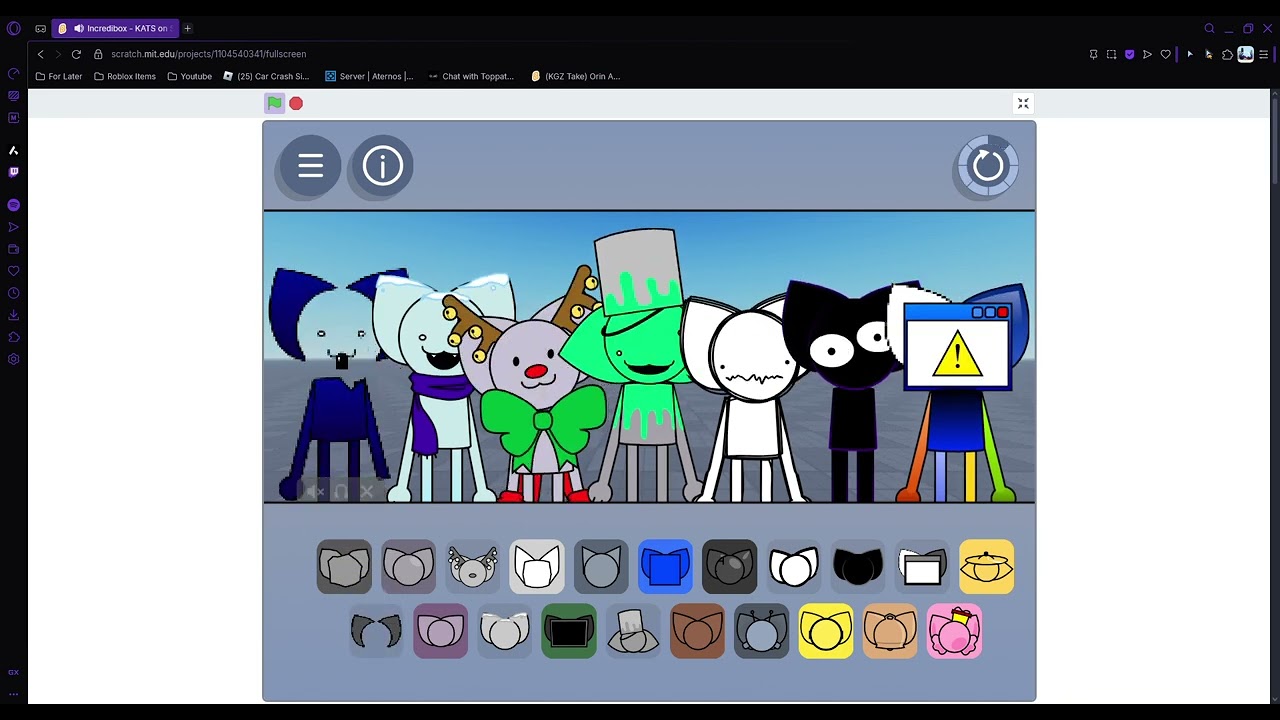Start the project with the green flag
The height and width of the screenshot is (720, 1280).
[x=274, y=103]
